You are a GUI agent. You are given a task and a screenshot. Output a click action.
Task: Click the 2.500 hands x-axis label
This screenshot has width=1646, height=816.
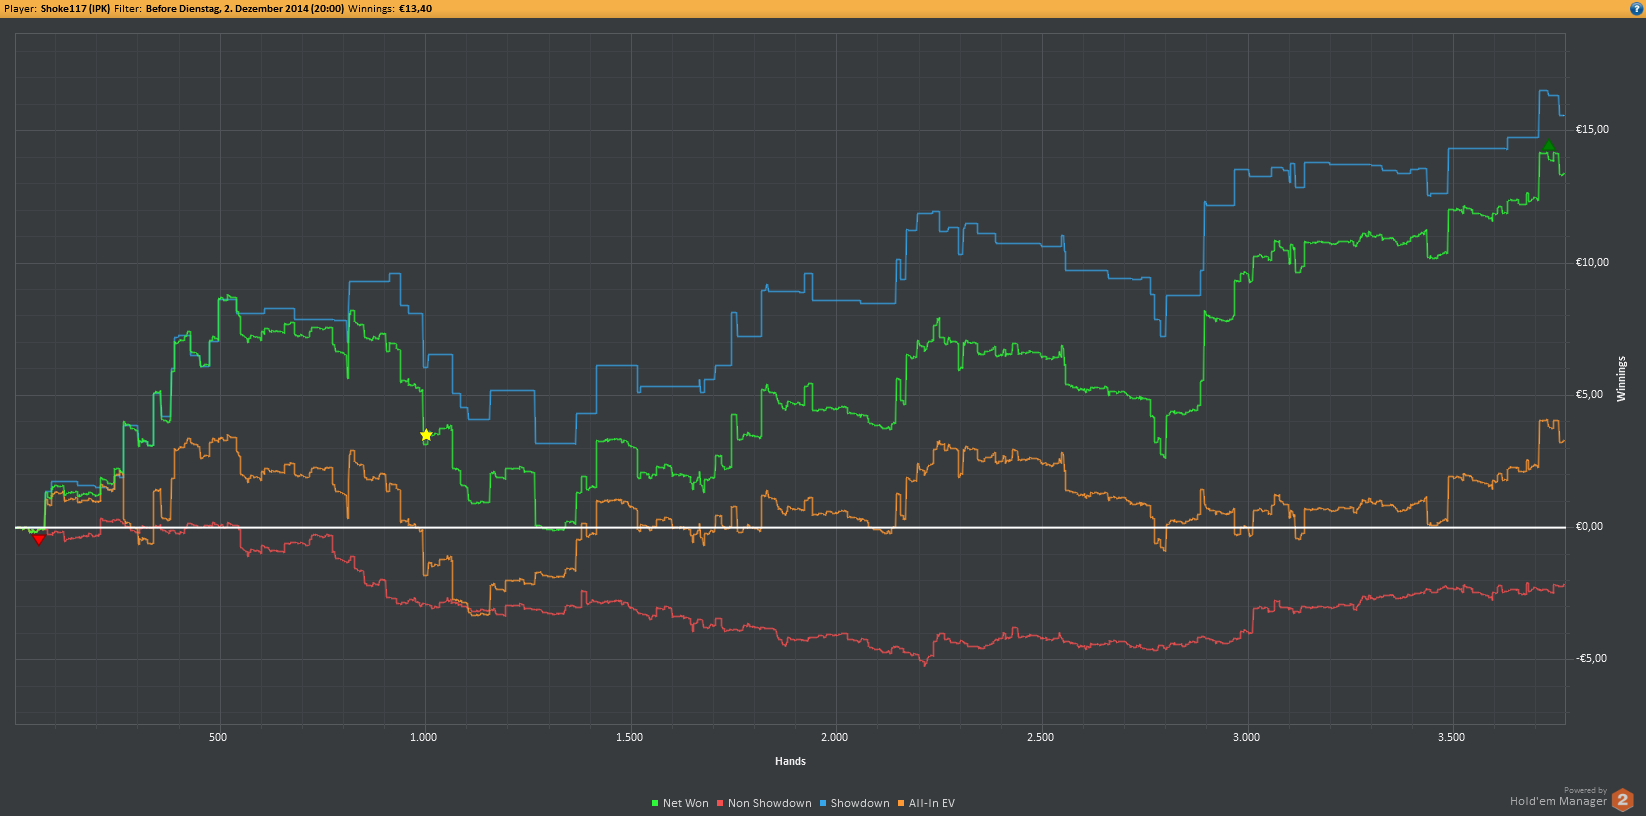1040,737
